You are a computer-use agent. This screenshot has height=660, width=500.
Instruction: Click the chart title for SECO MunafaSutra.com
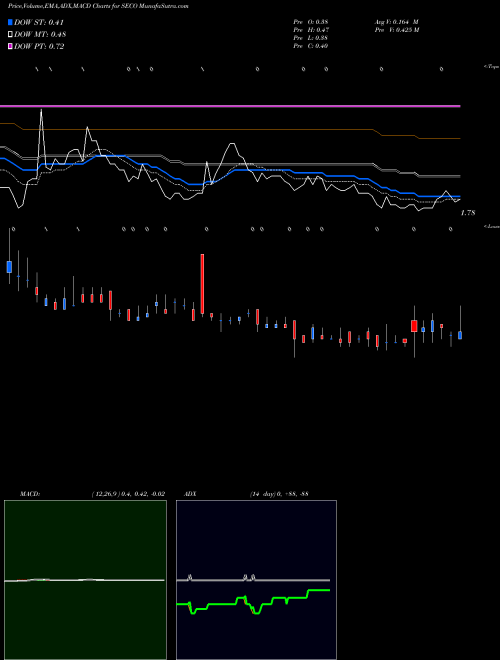(x=98, y=6)
